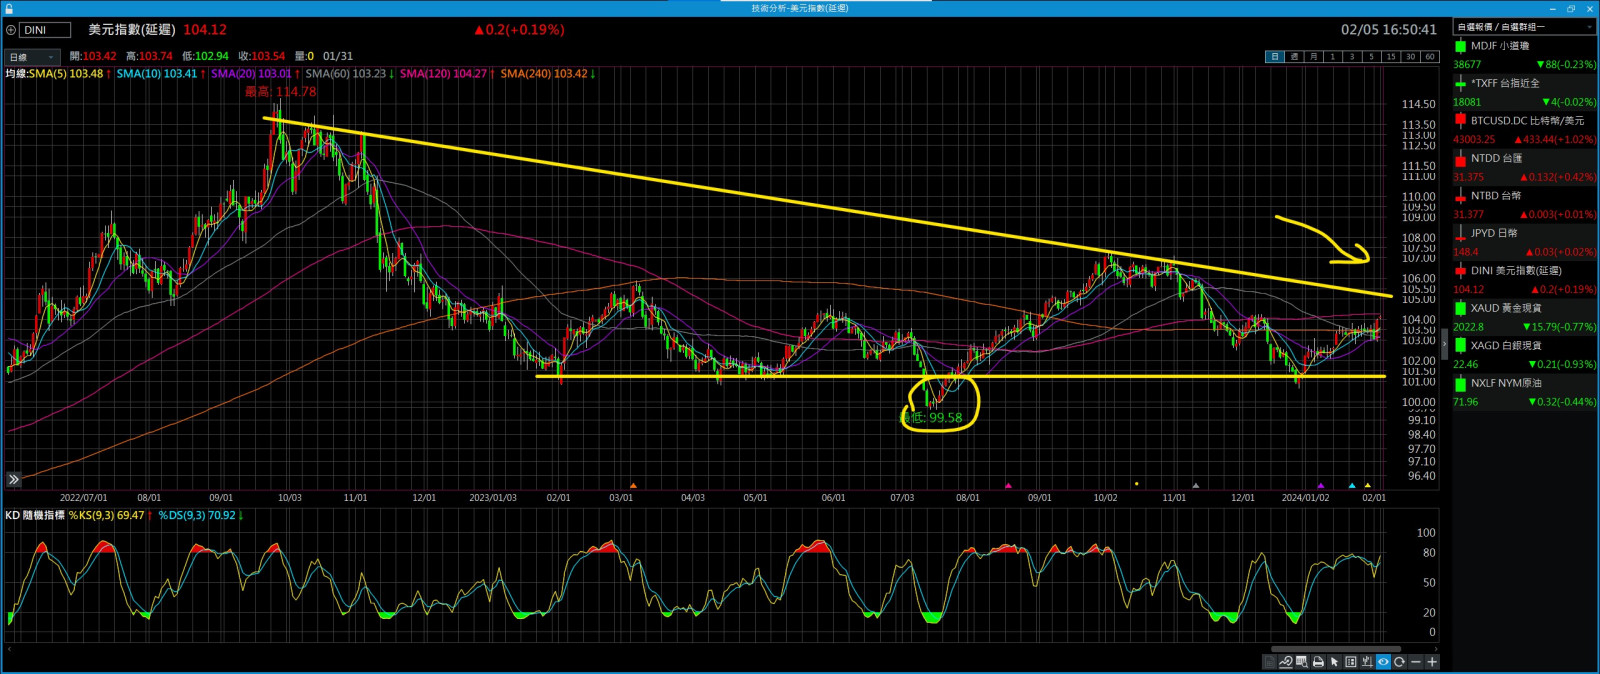The image size is (1600, 674).
Task: Click the printer icon in bottom toolbar
Action: (1318, 662)
